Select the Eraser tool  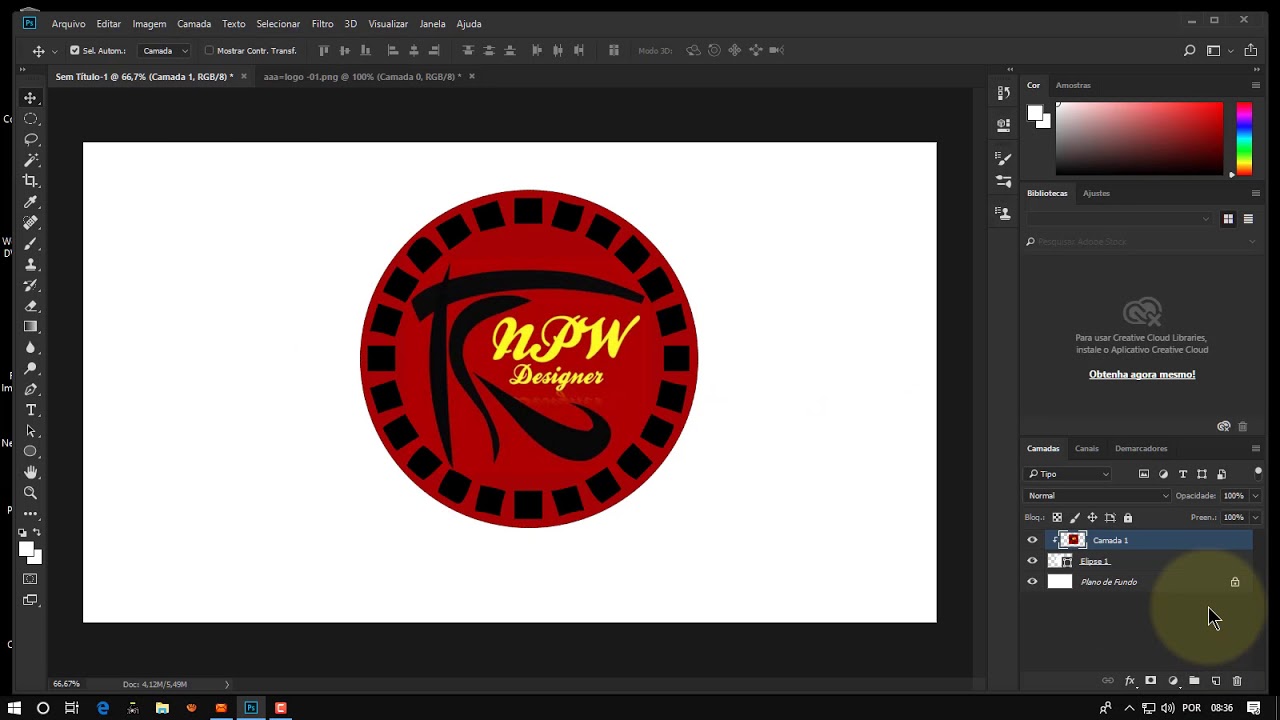pos(30,306)
